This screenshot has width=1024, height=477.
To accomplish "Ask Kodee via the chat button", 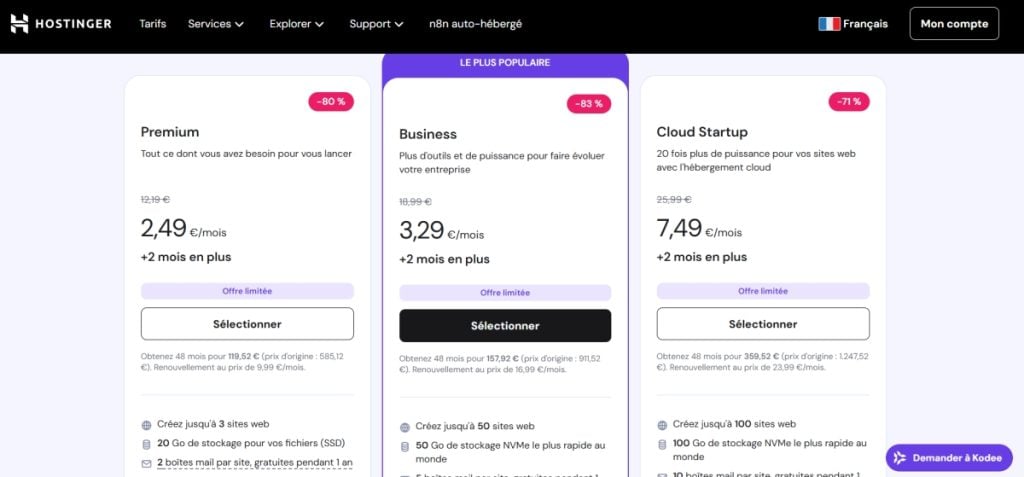I will click(949, 457).
